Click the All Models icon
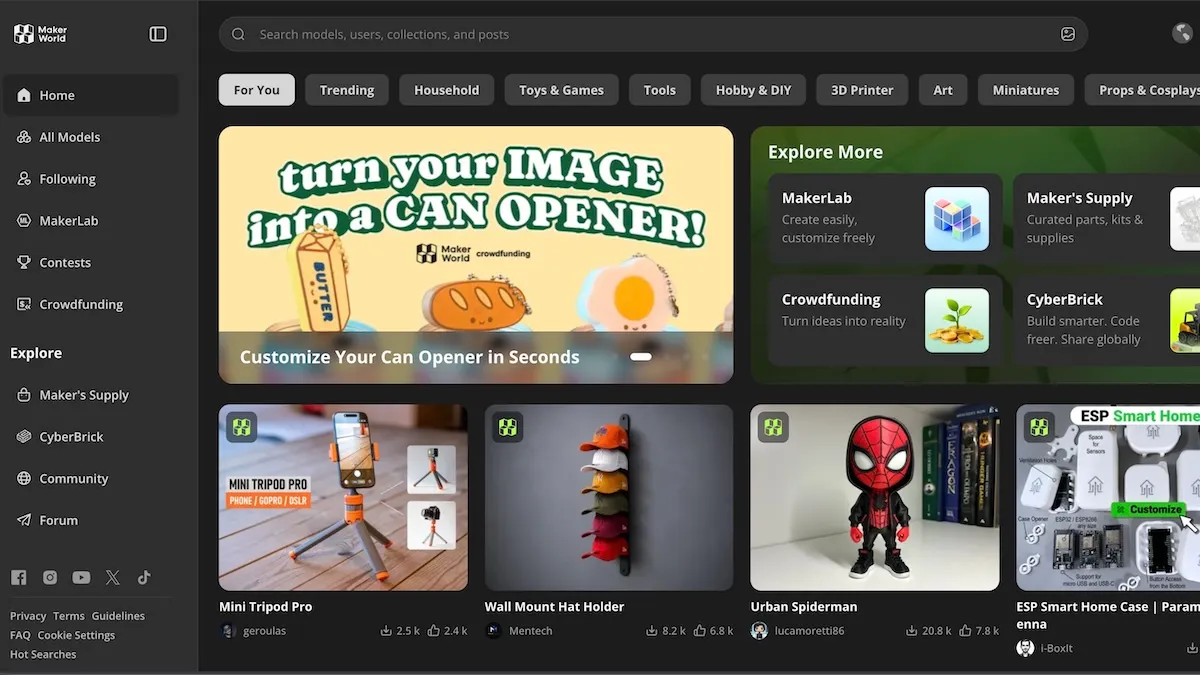Screen dimensions: 1200x675 [24, 137]
